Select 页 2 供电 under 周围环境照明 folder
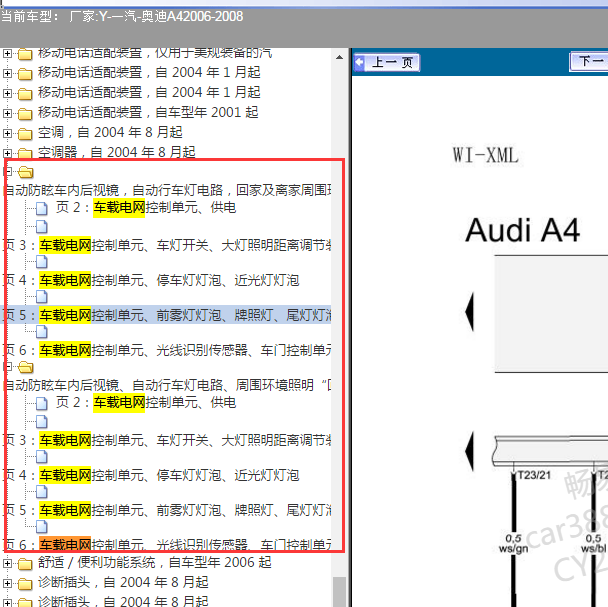 tap(146, 403)
